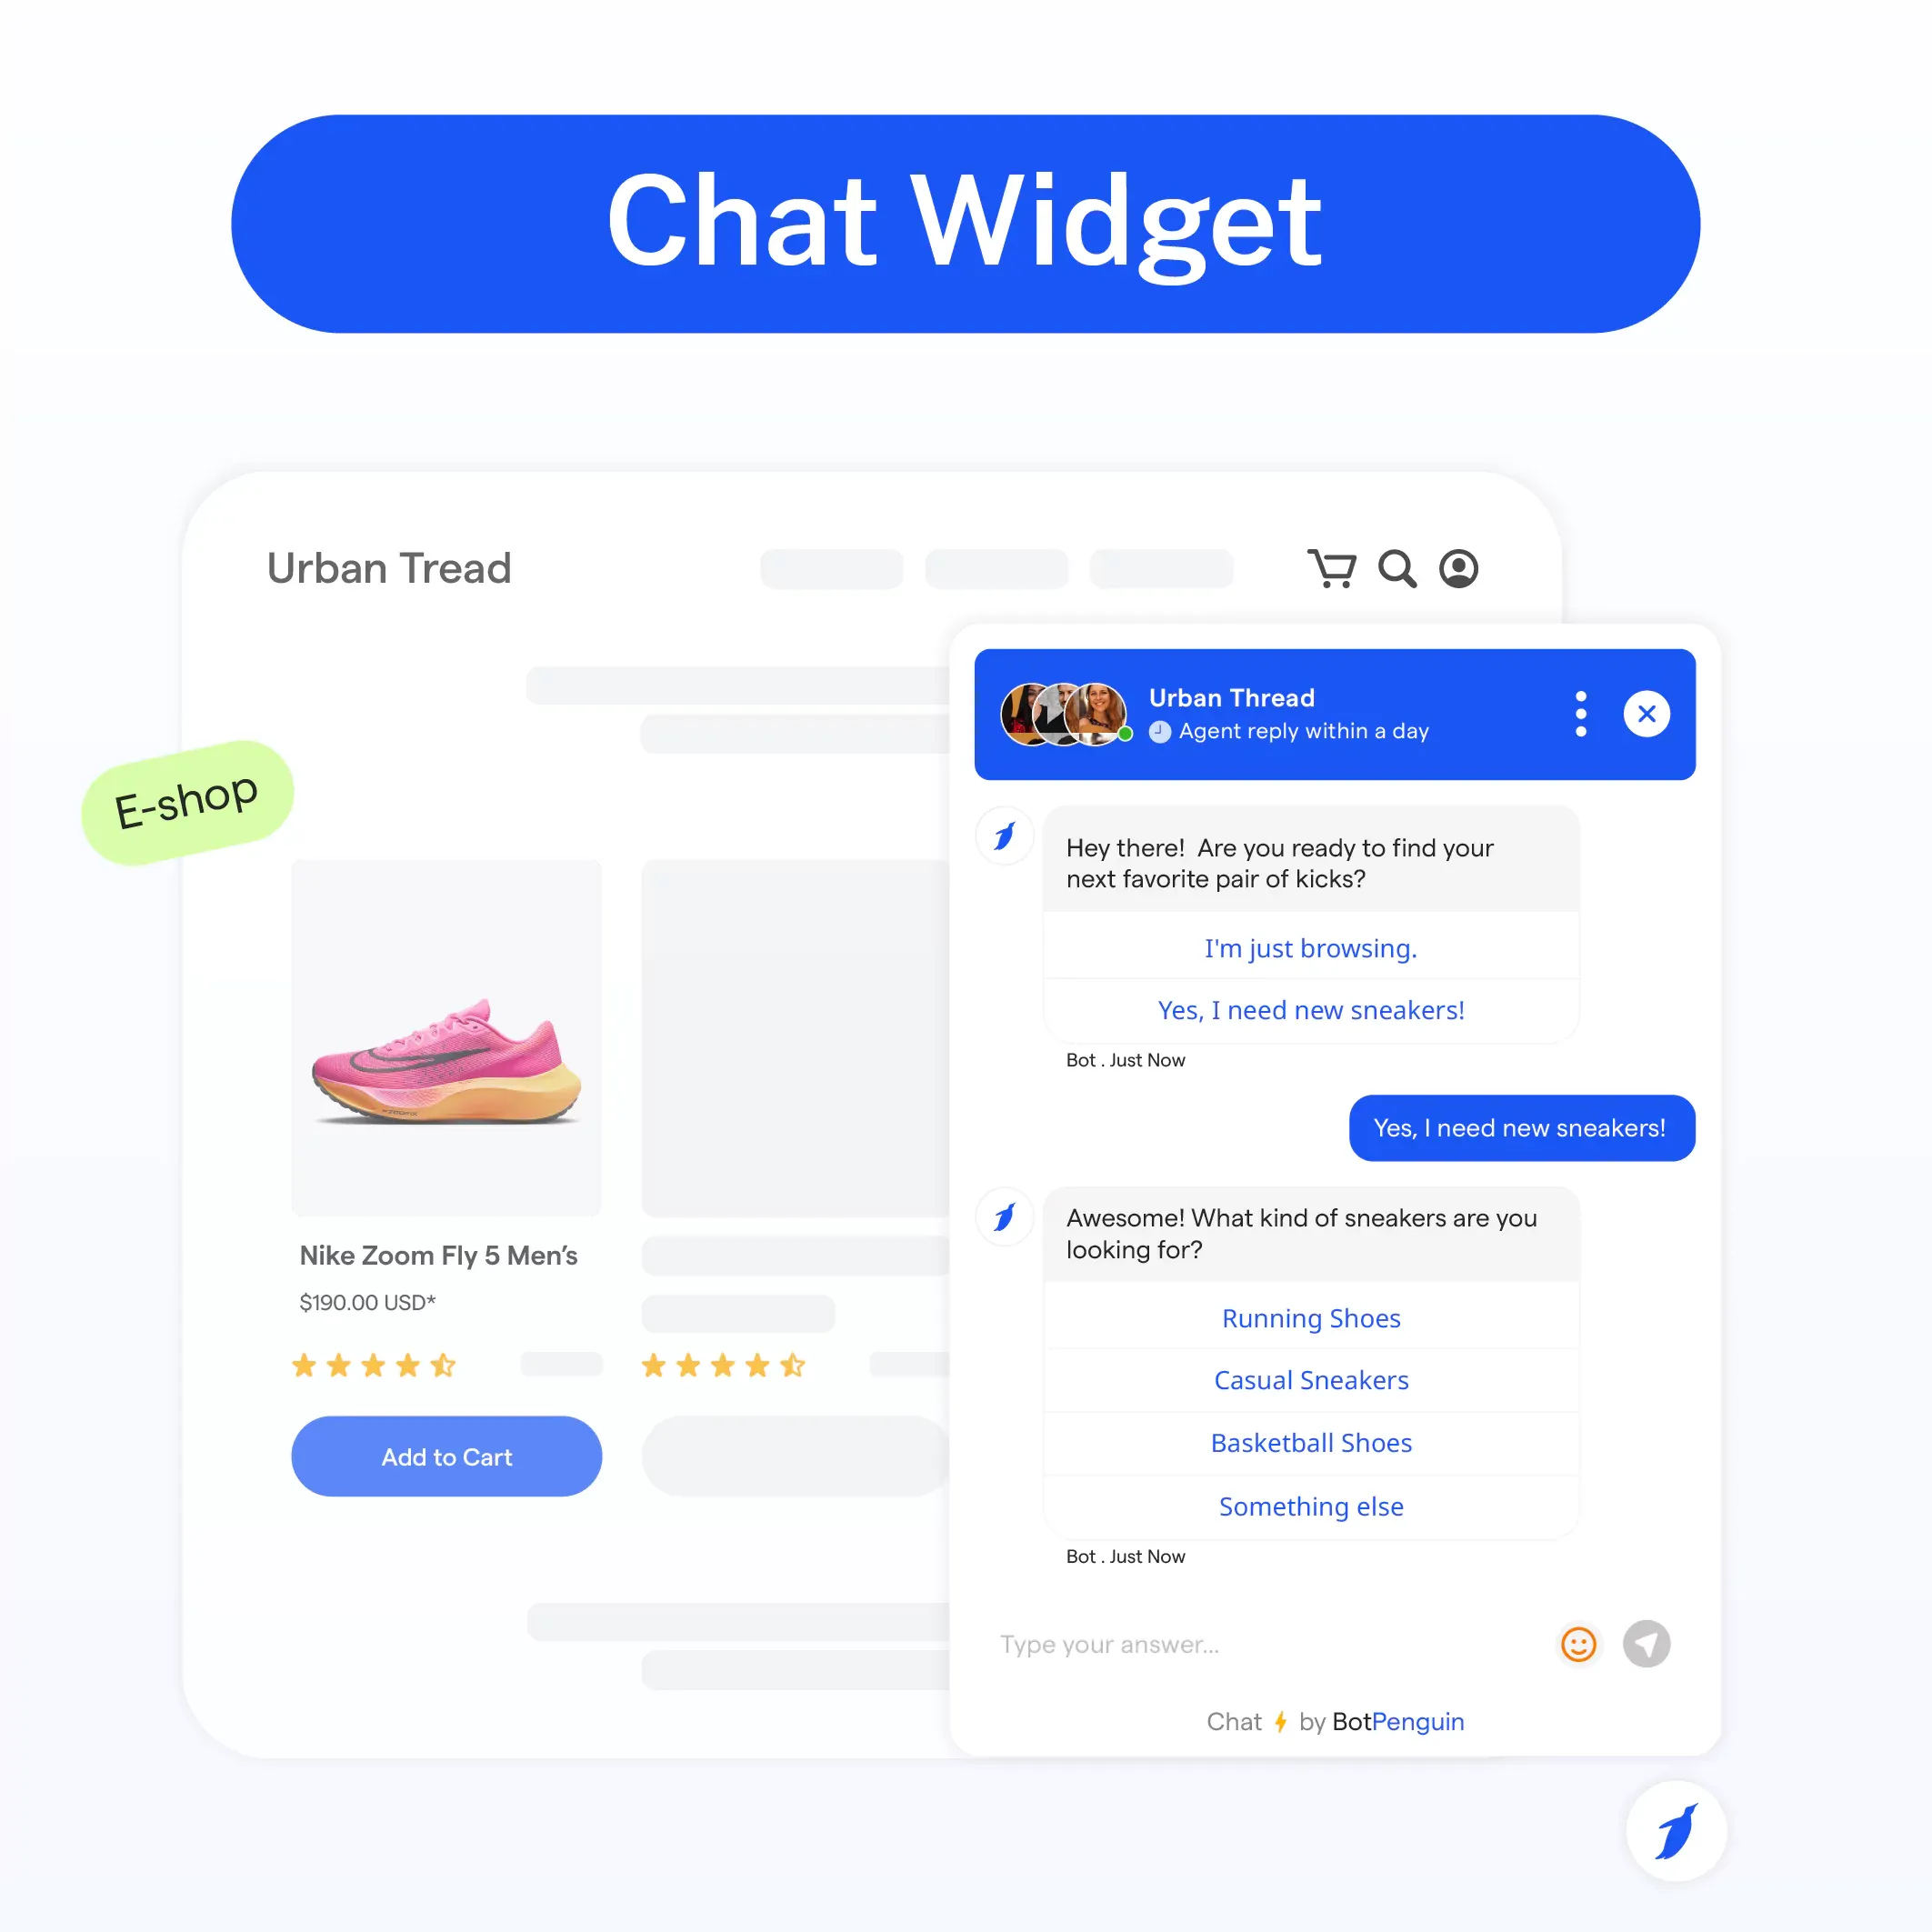Image resolution: width=1932 pixels, height=1932 pixels.
Task: Select 'Running Shoes' option in chat
Action: [1311, 1316]
